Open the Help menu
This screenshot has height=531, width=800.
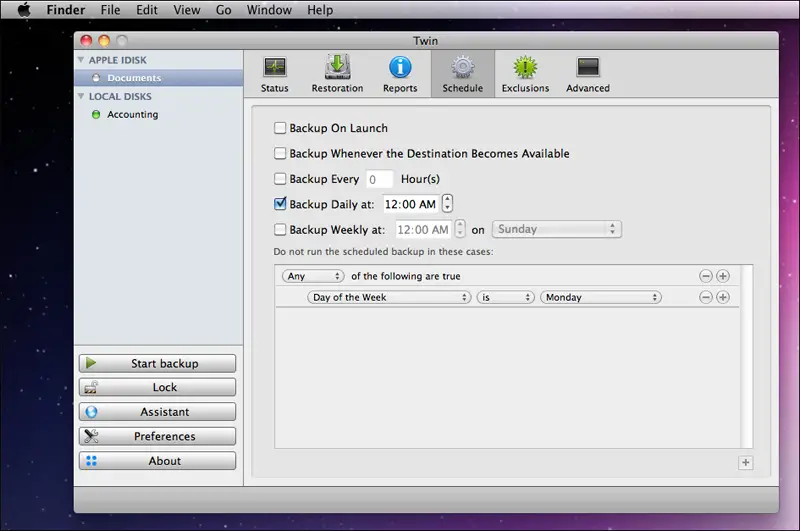coord(320,10)
